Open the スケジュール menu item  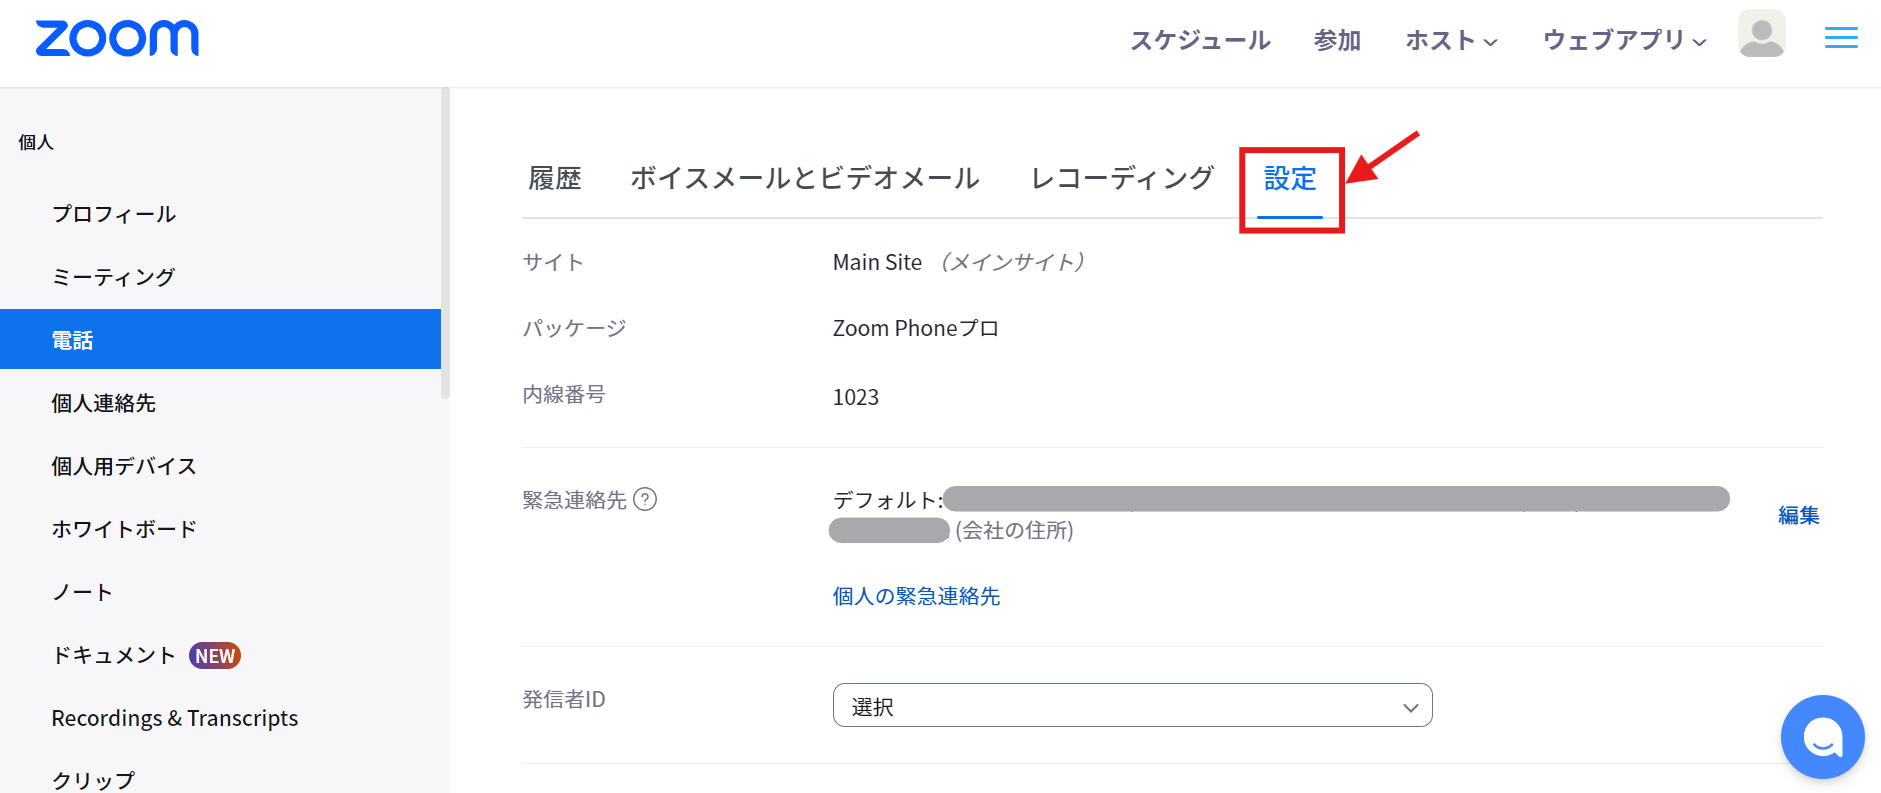(1200, 40)
